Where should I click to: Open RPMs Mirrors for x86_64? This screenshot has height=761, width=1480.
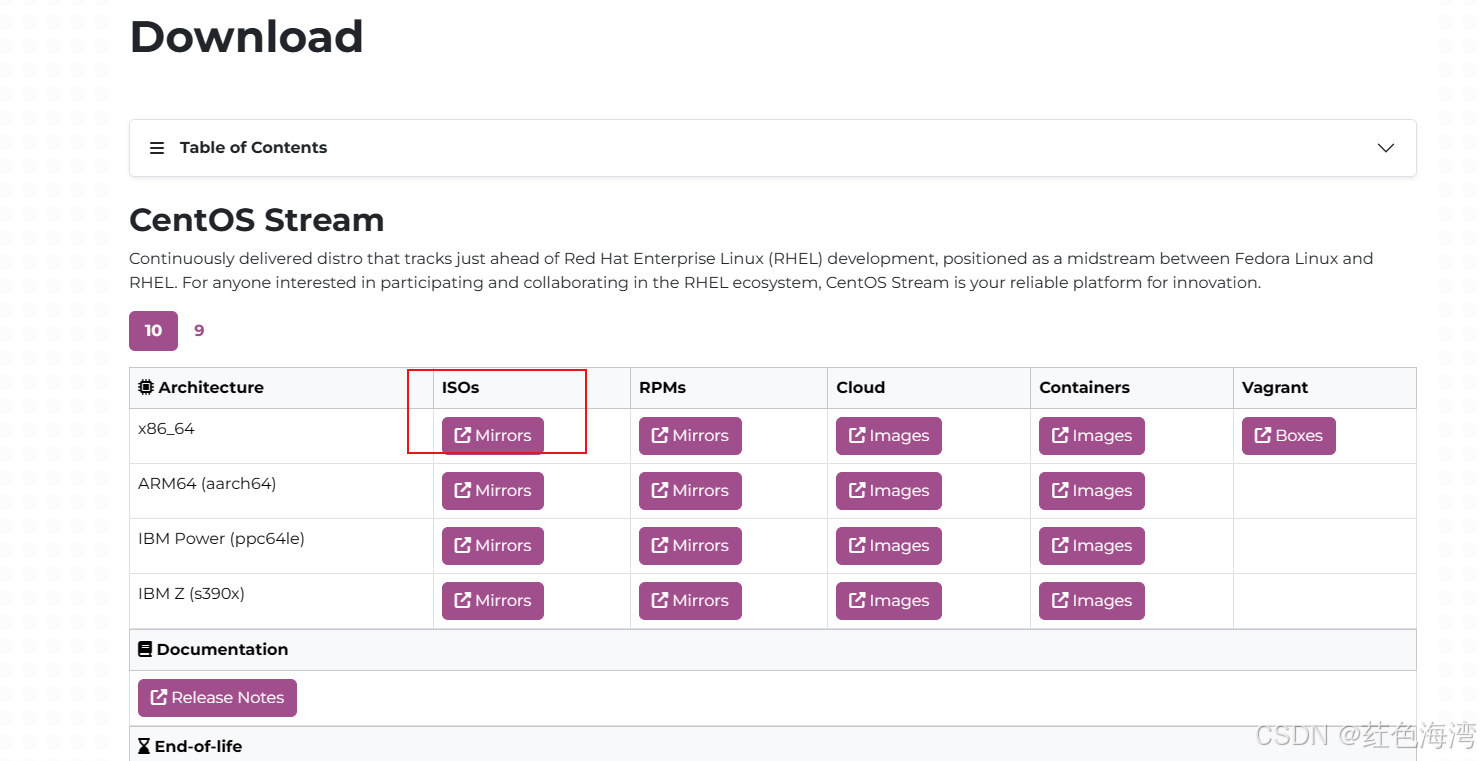(690, 436)
